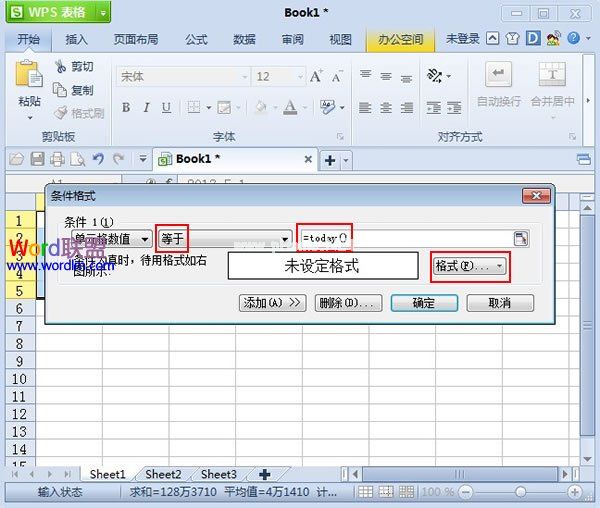Screen dimensions: 600x508
Task: Click the Open folder icon
Action: [x=16, y=159]
